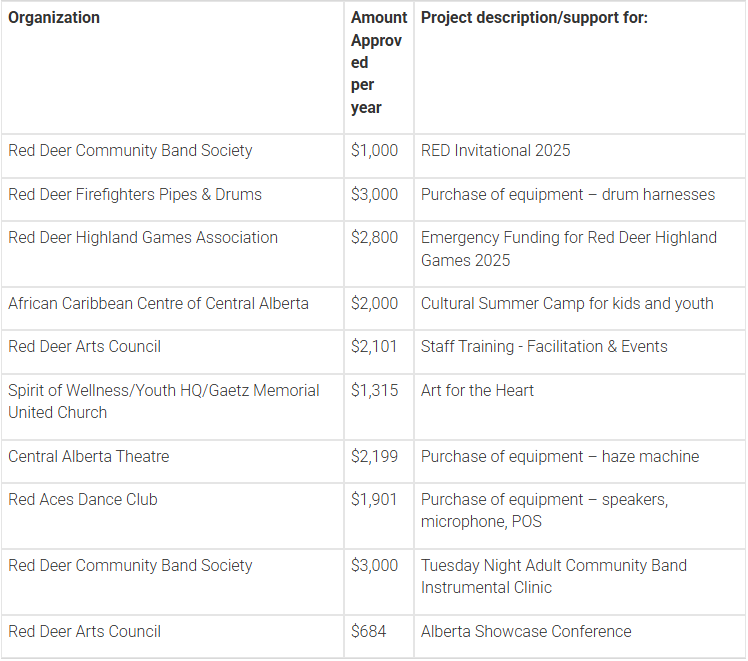Click the Organization column header
The image size is (748, 661).
pyautogui.click(x=54, y=18)
